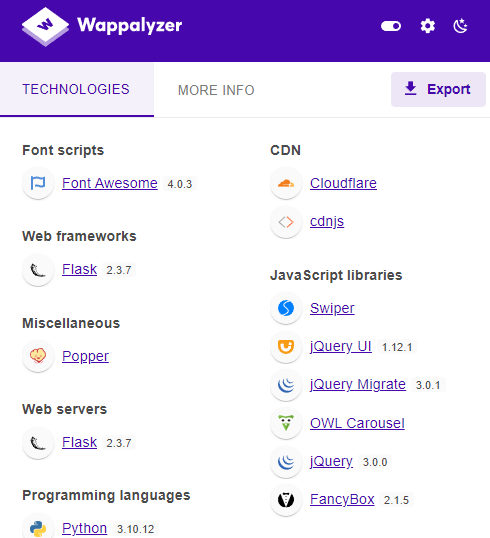Open the cdnjs link
The image size is (490, 538).
pyautogui.click(x=327, y=222)
